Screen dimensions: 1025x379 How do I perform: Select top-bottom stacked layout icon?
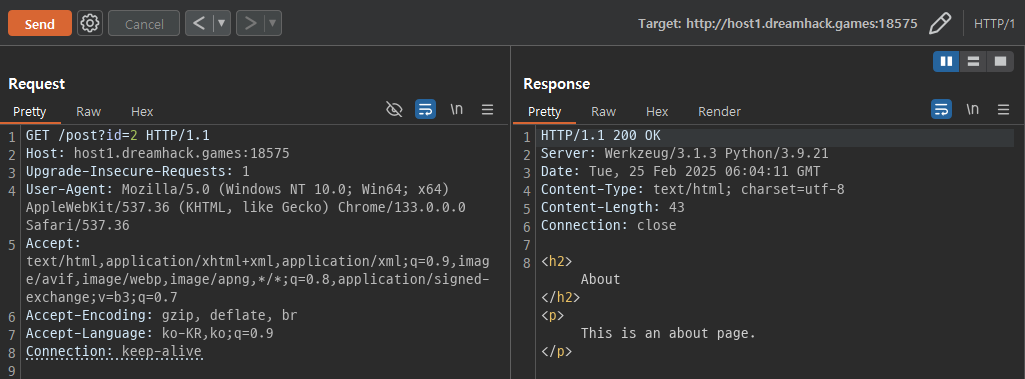pos(973,61)
